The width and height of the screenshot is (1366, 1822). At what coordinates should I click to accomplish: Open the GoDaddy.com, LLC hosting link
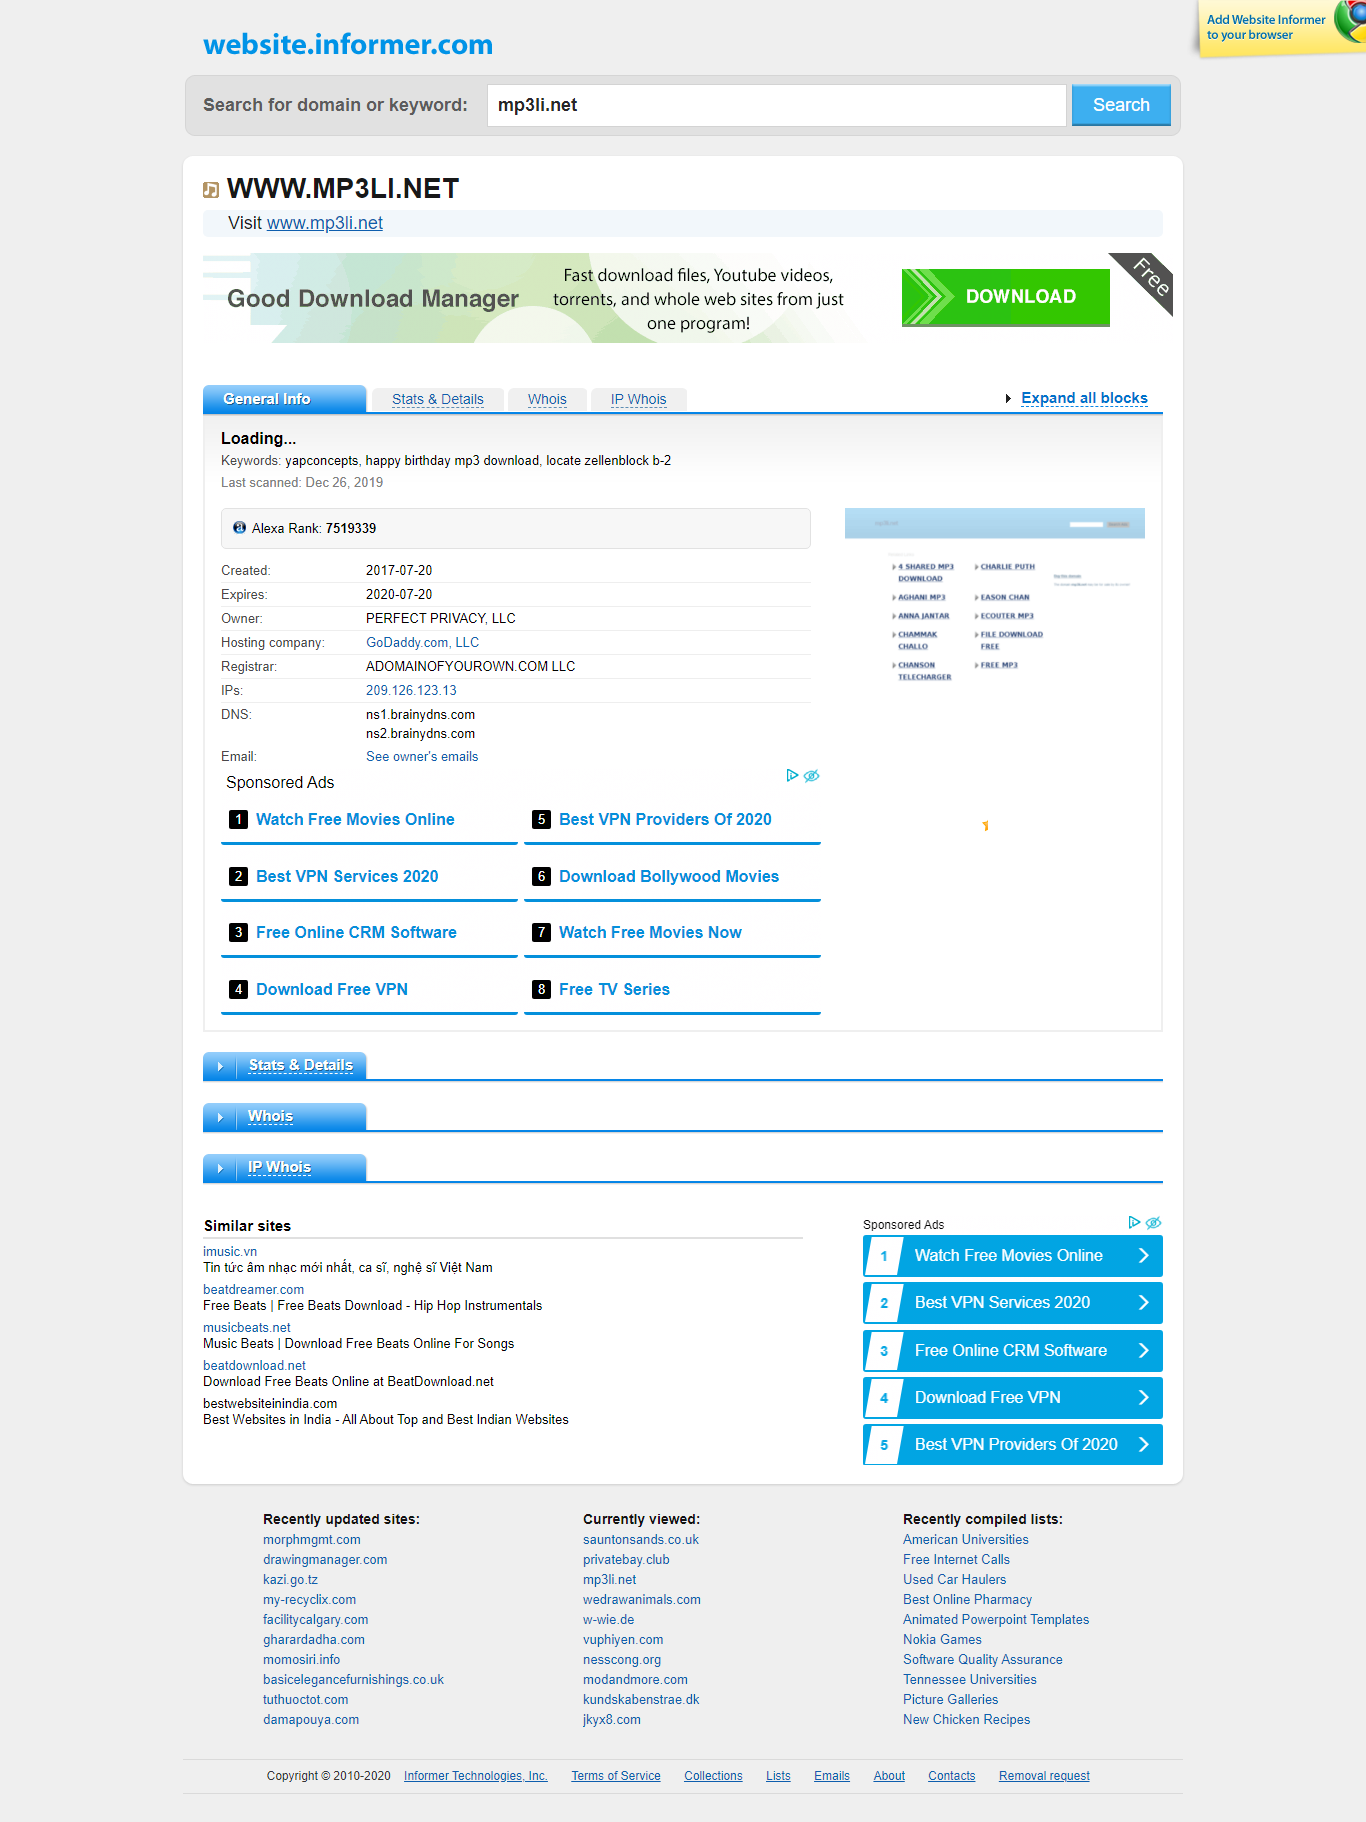pyautogui.click(x=422, y=643)
